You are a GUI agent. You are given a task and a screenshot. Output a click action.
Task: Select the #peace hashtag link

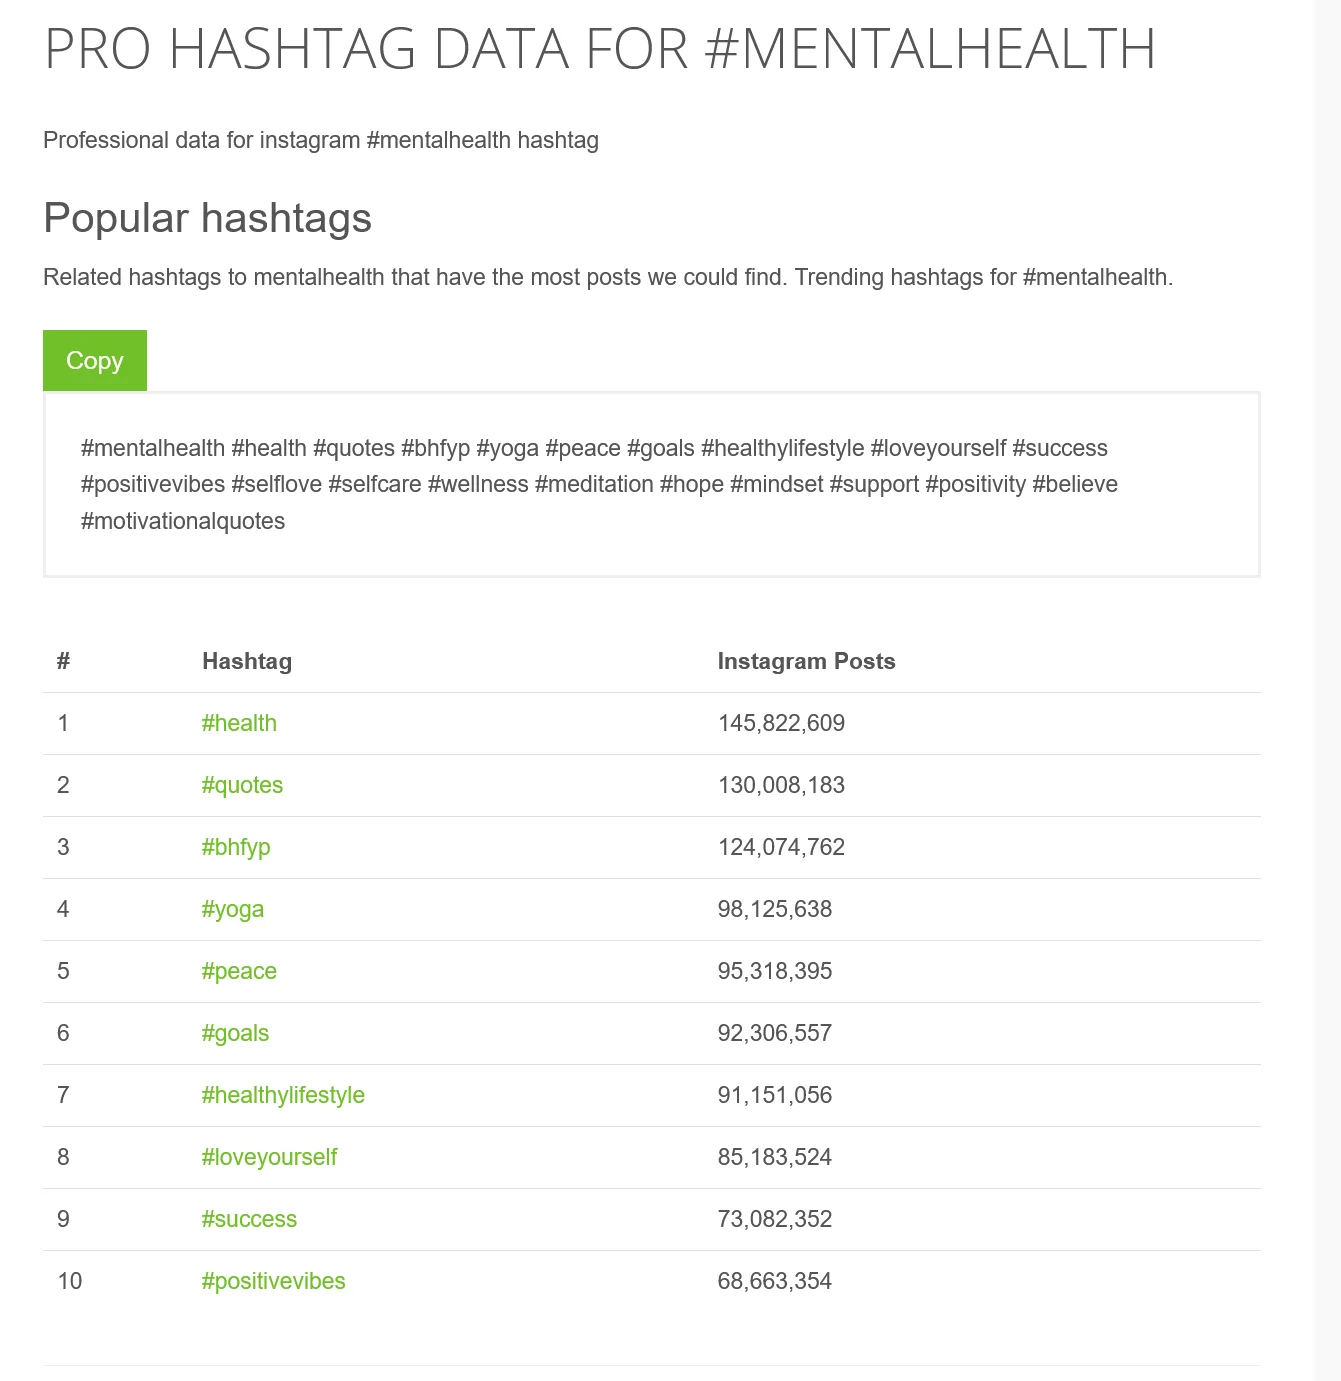click(239, 971)
